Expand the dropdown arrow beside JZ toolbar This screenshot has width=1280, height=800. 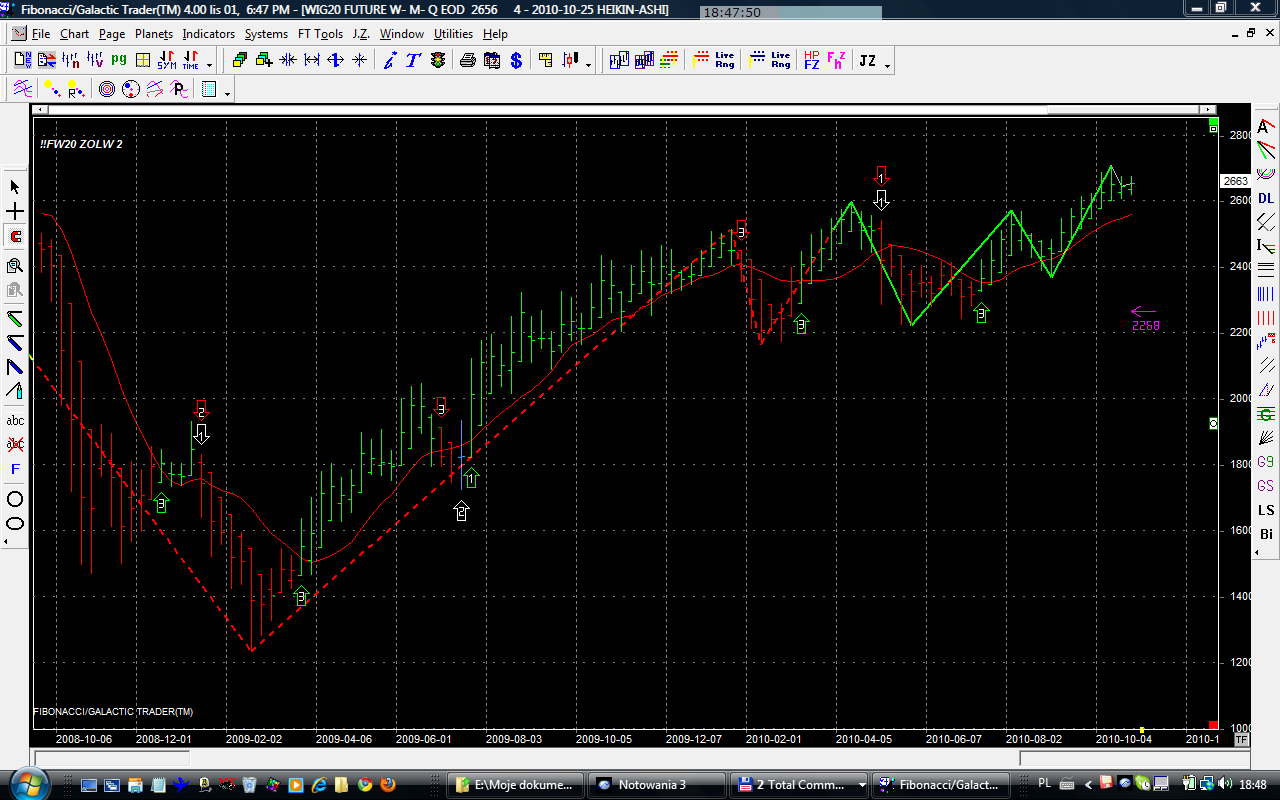(887, 66)
